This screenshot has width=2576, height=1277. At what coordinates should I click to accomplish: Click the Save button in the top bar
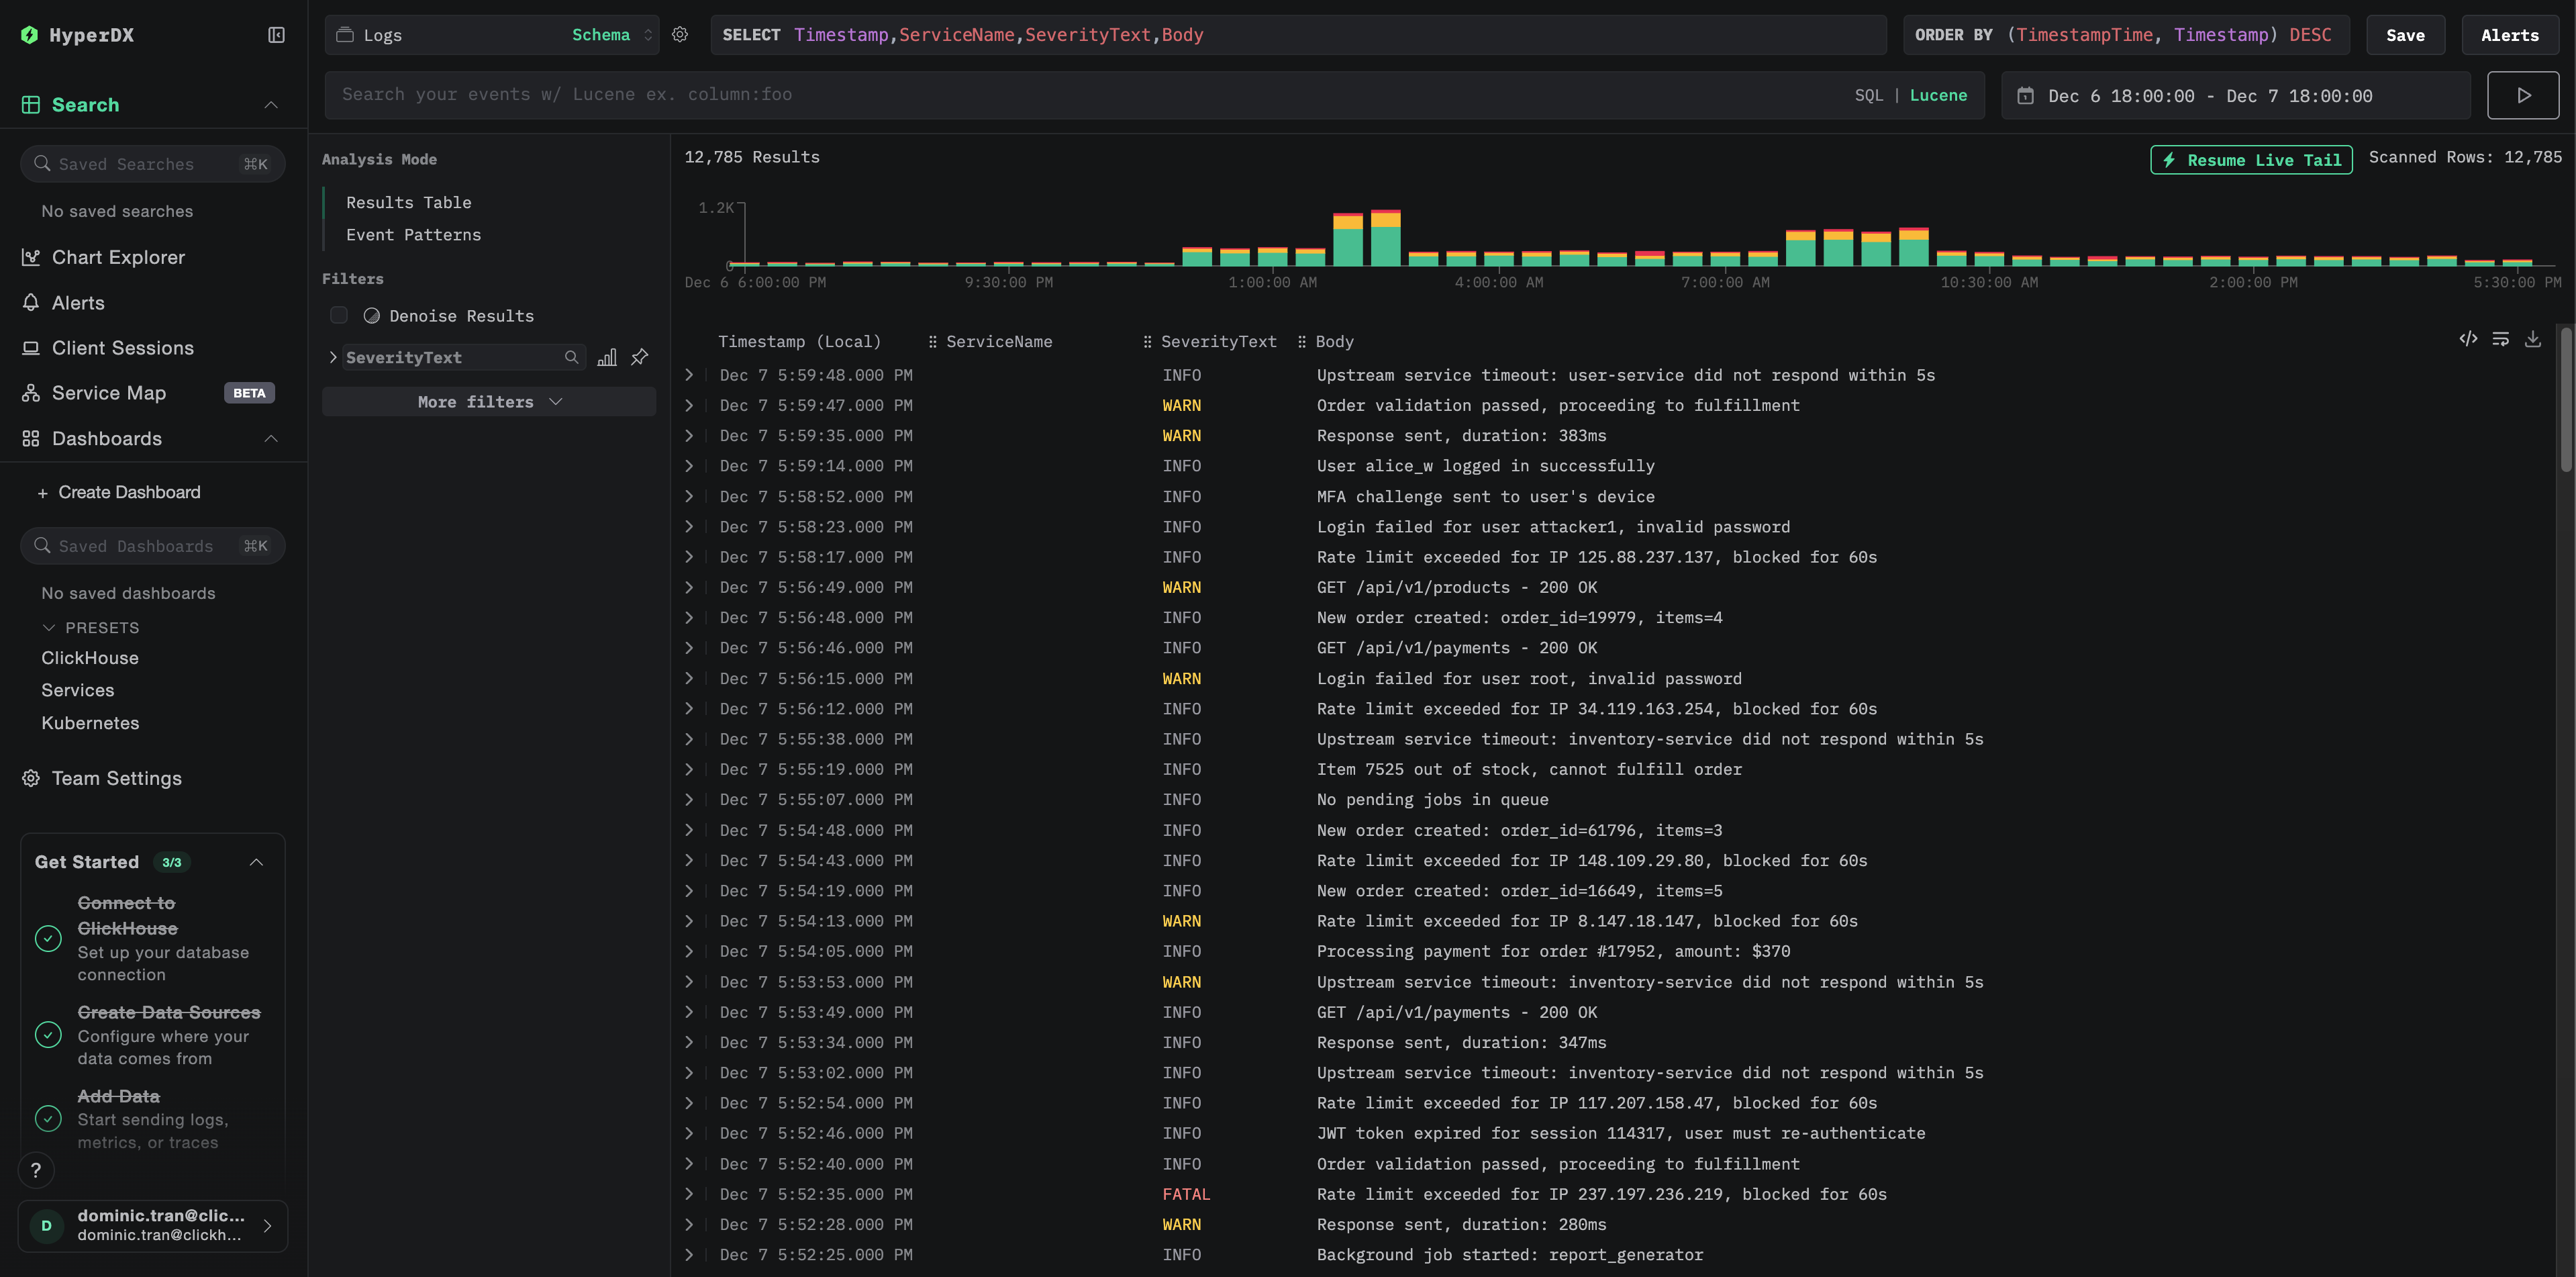(x=2405, y=34)
